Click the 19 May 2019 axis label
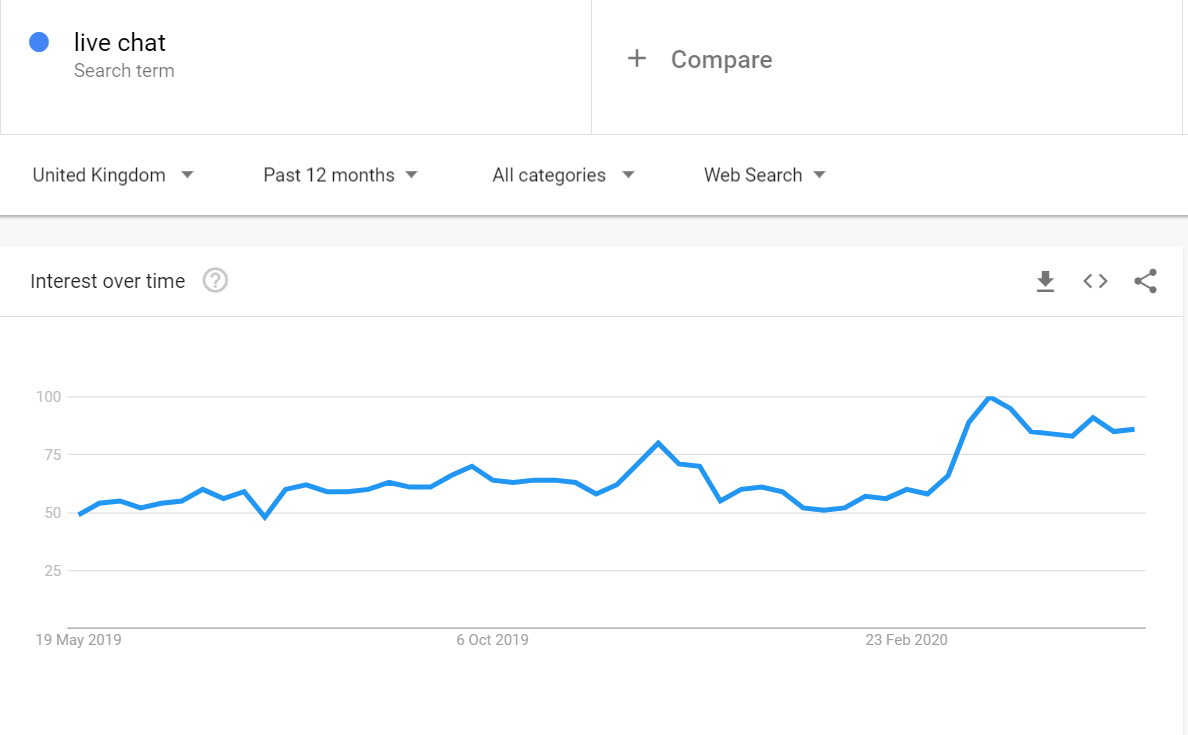Viewport: 1188px width, 735px height. [x=78, y=640]
